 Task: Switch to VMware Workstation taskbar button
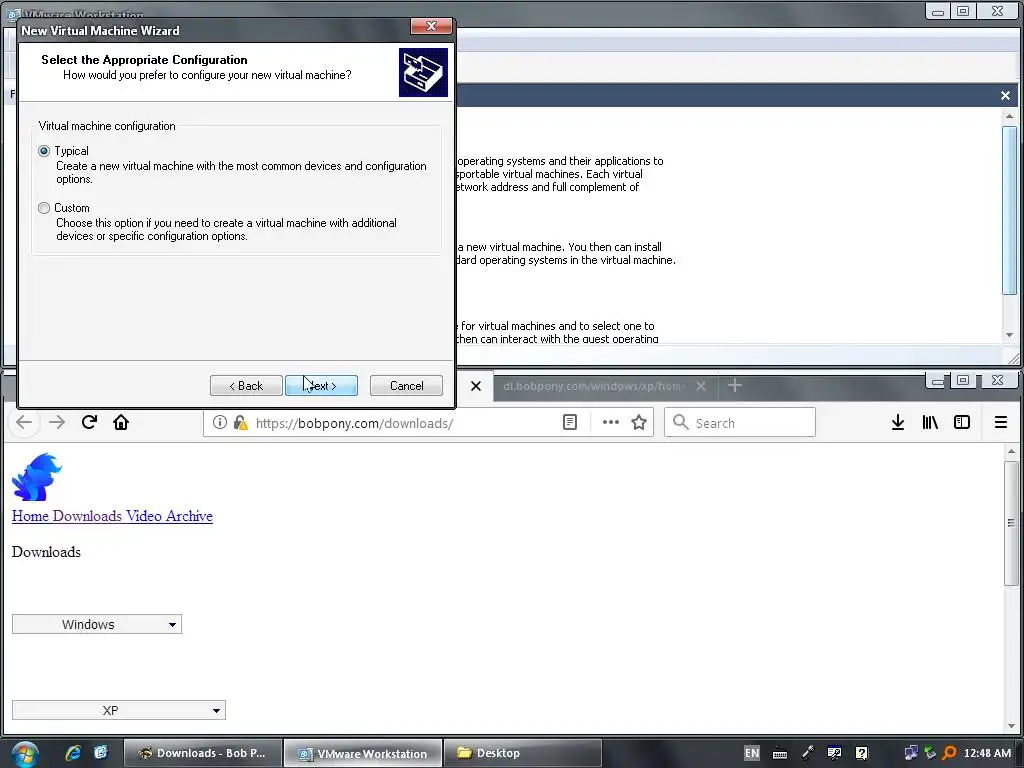click(363, 753)
